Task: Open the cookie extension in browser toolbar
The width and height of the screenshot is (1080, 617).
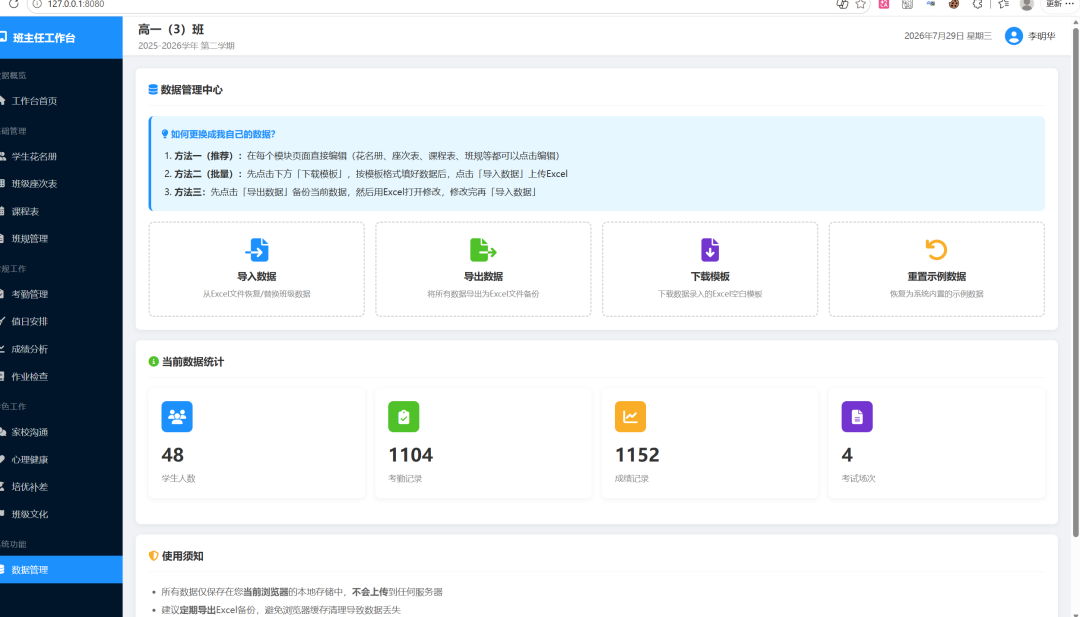Action: coord(954,4)
